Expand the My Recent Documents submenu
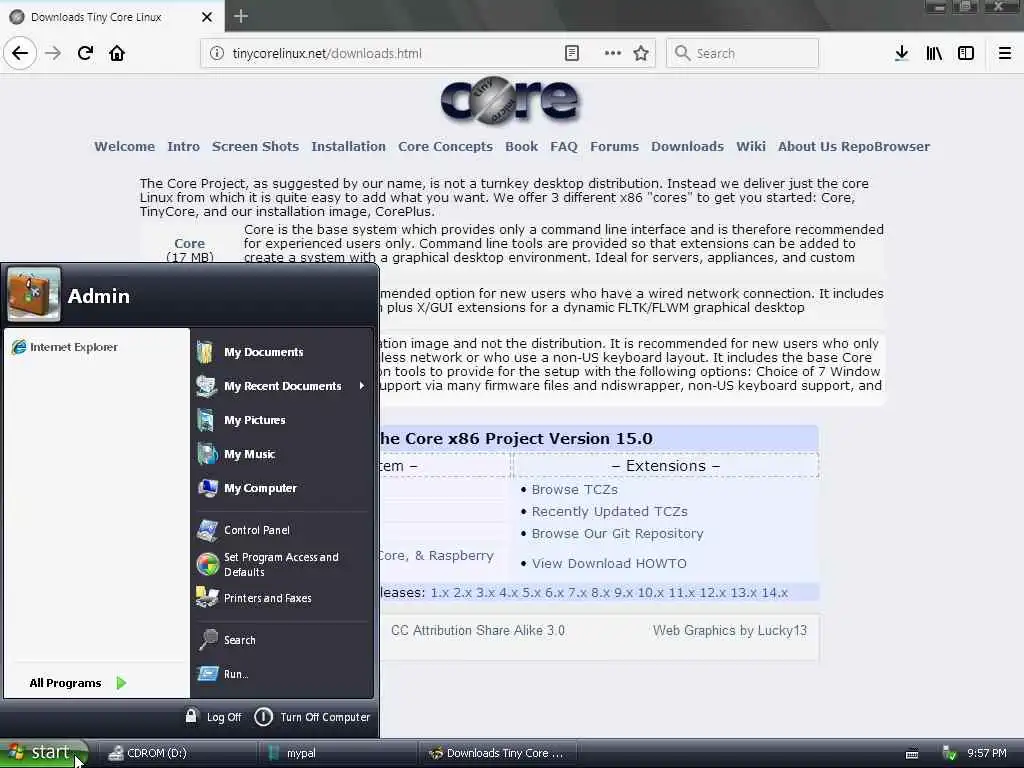Viewport: 1024px width, 768px height. (x=283, y=386)
